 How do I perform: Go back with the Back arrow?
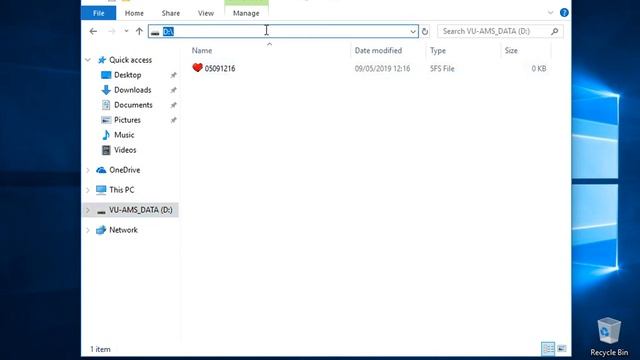(93, 31)
